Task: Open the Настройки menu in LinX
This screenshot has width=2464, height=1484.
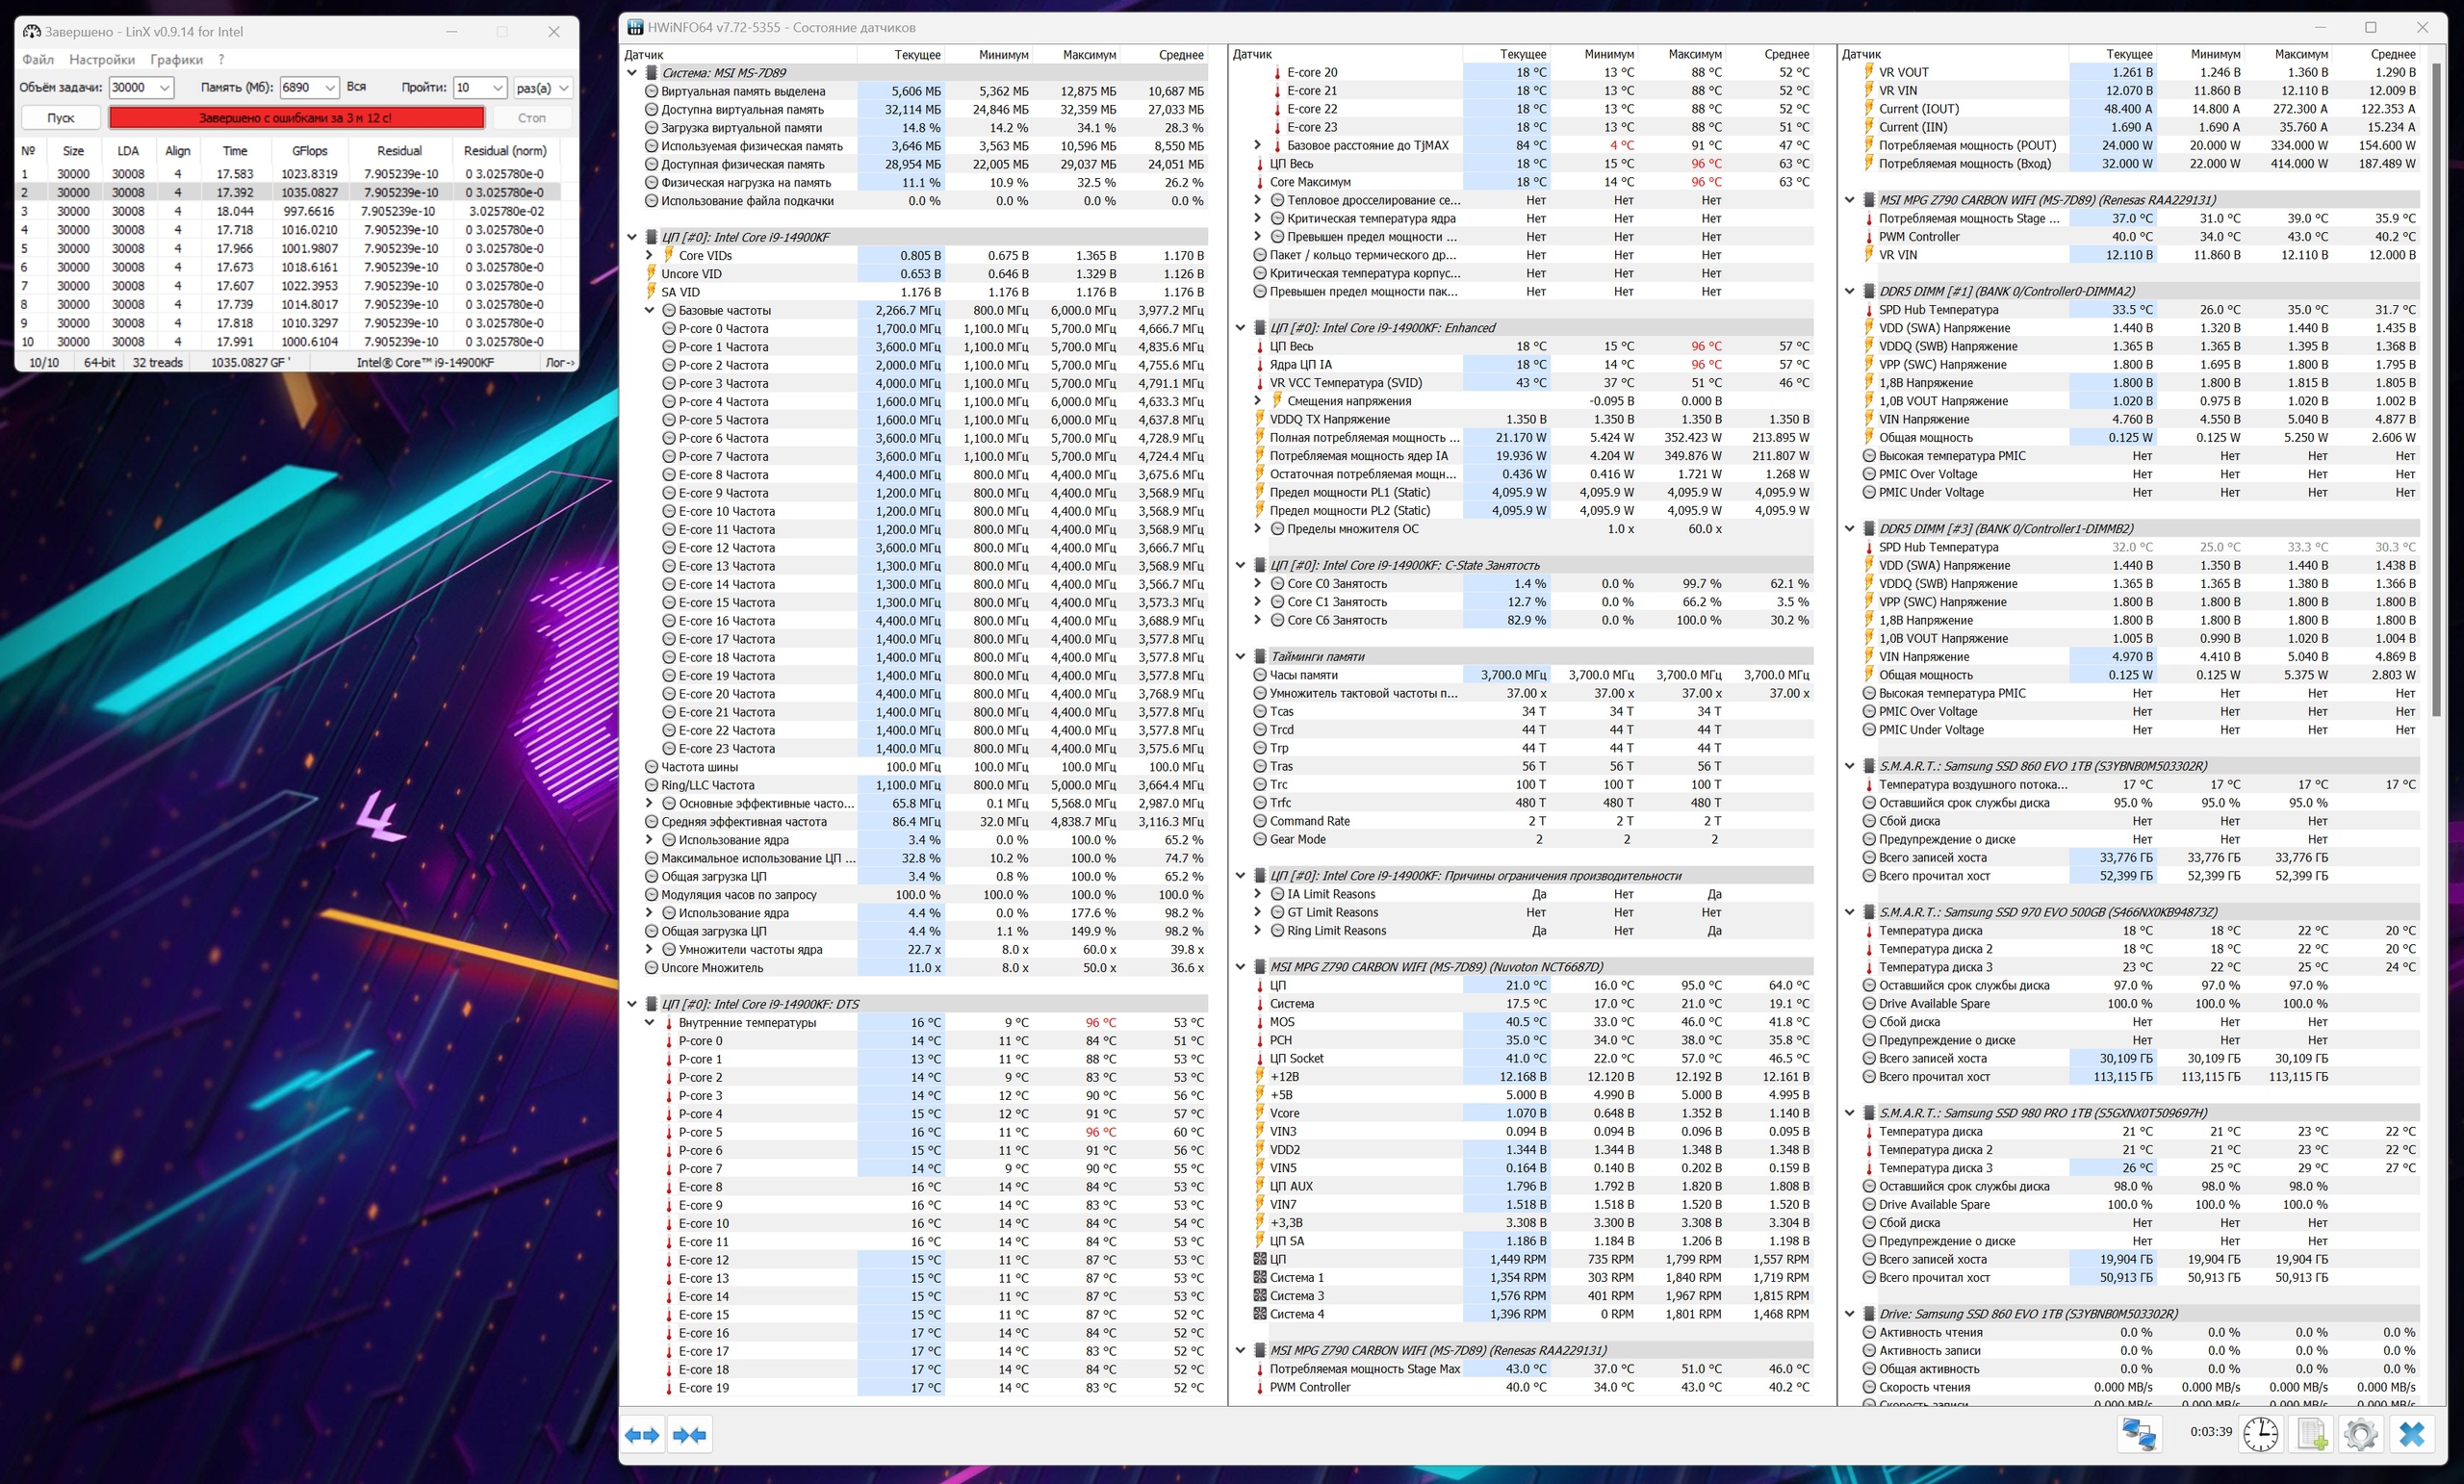Action: [x=102, y=60]
